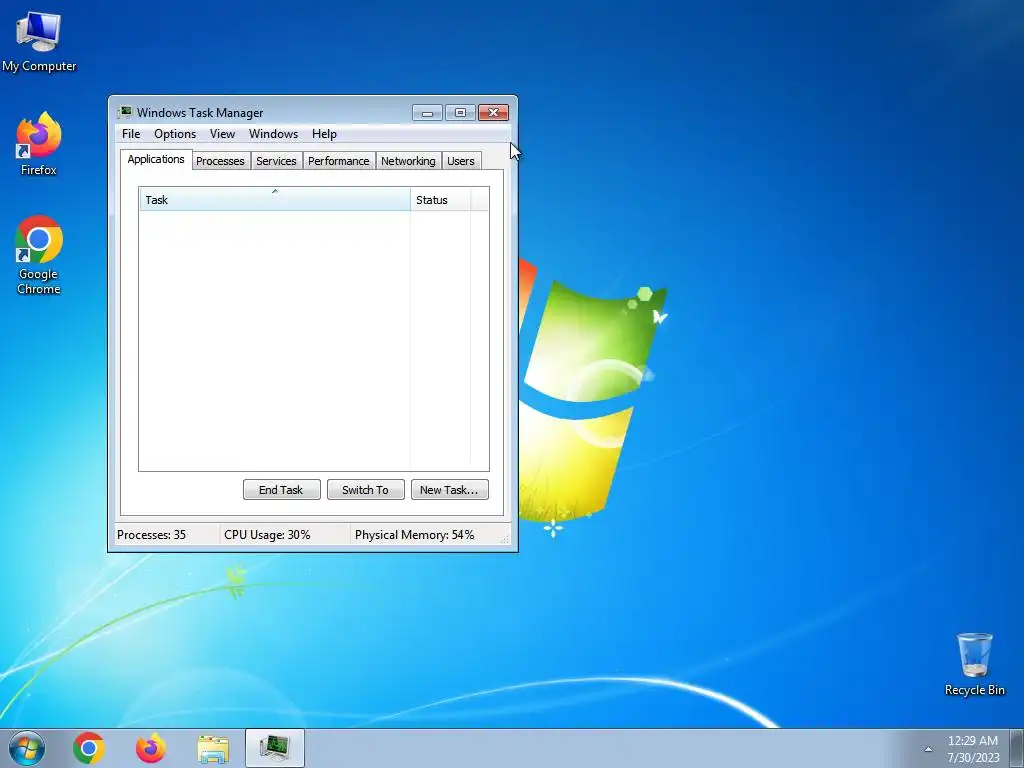Open Windows Explorer from the taskbar
The image size is (1024, 768).
click(213, 749)
